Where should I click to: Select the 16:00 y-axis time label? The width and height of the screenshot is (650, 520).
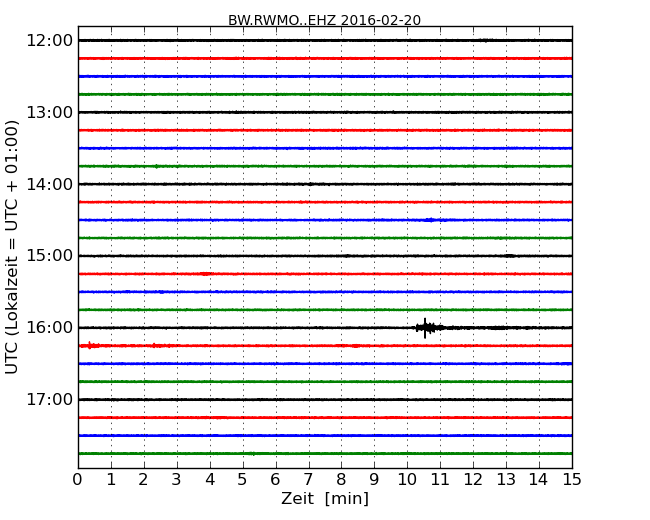coord(49,328)
